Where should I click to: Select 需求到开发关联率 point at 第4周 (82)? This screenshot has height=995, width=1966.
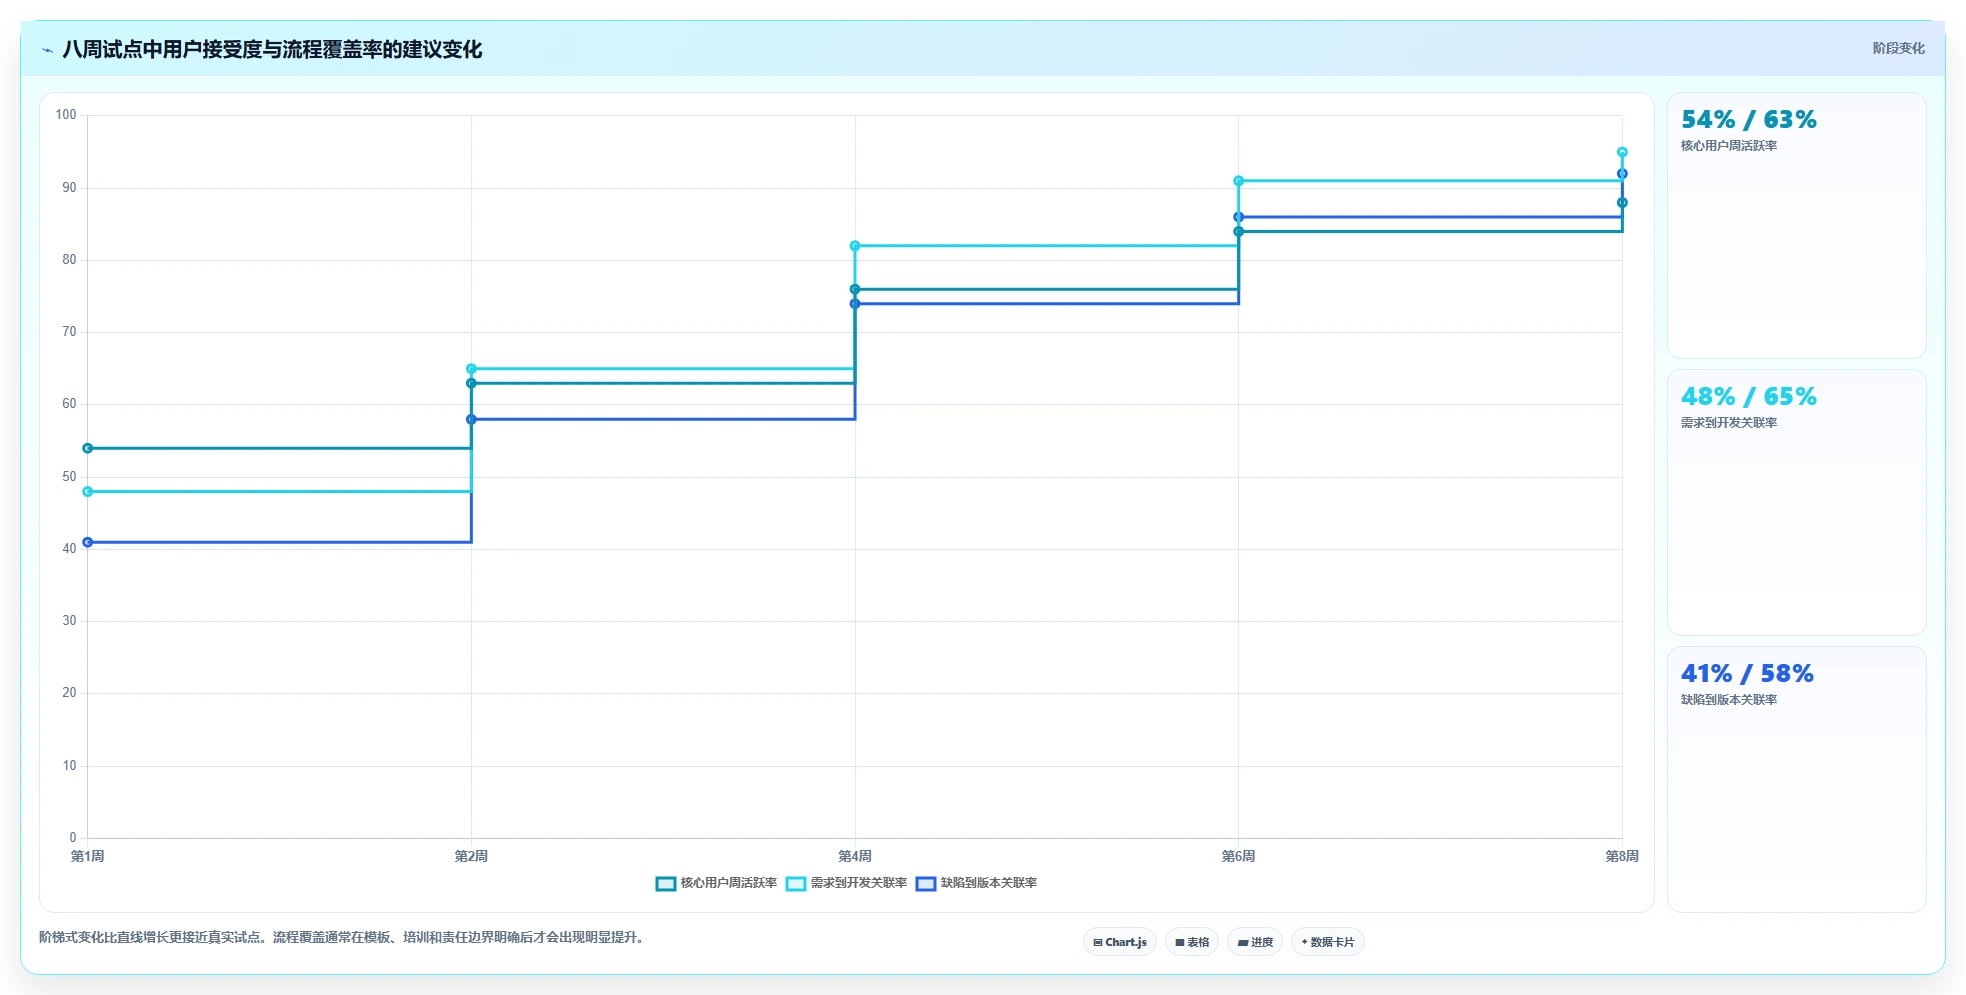tap(855, 246)
